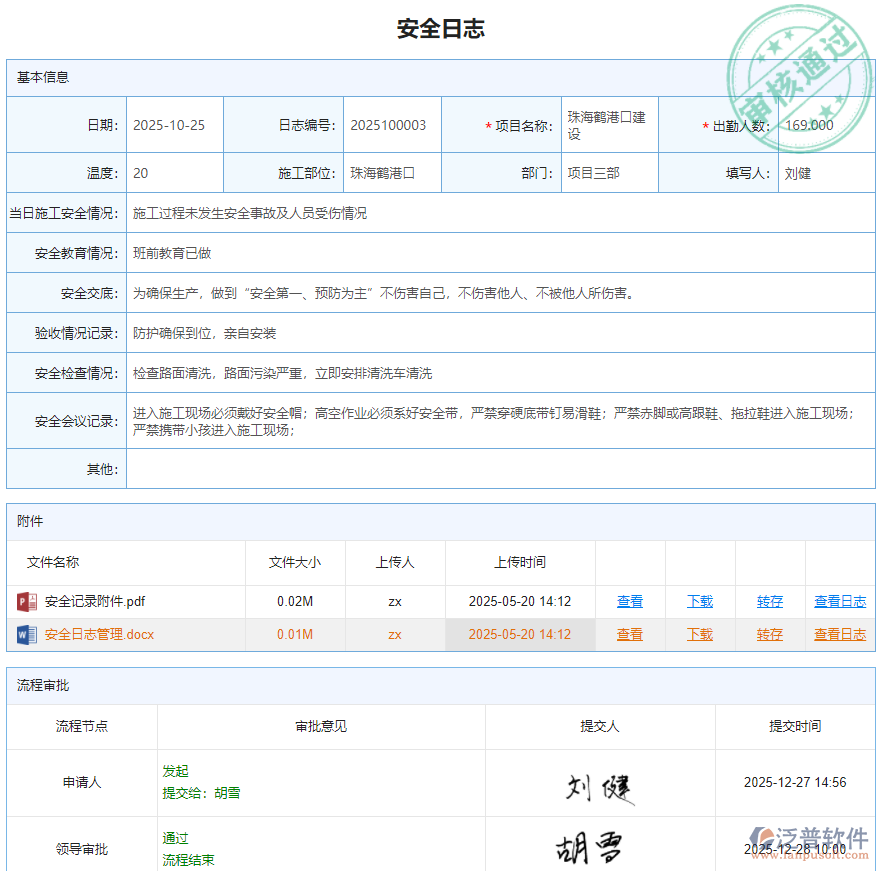The image size is (879, 871).
Task: Open 查看日志 on the 安全日志管理.docx row
Action: click(840, 633)
